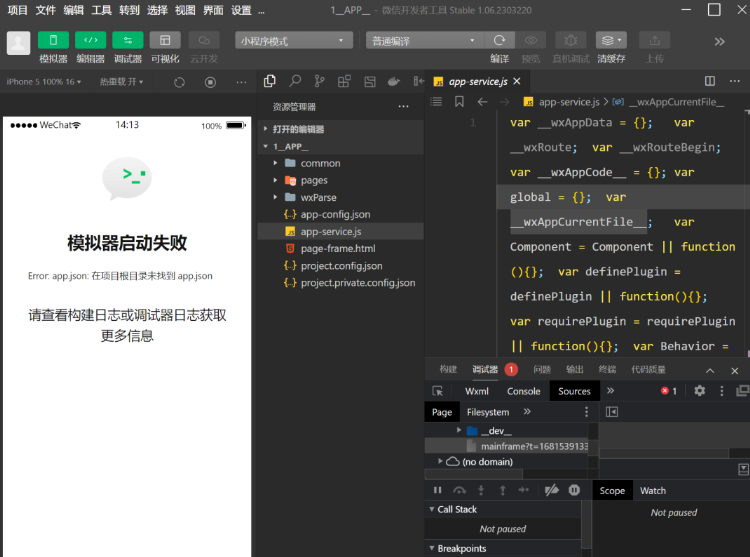This screenshot has height=557, width=750.
Task: Click the user avatar icon
Action: click(18, 43)
